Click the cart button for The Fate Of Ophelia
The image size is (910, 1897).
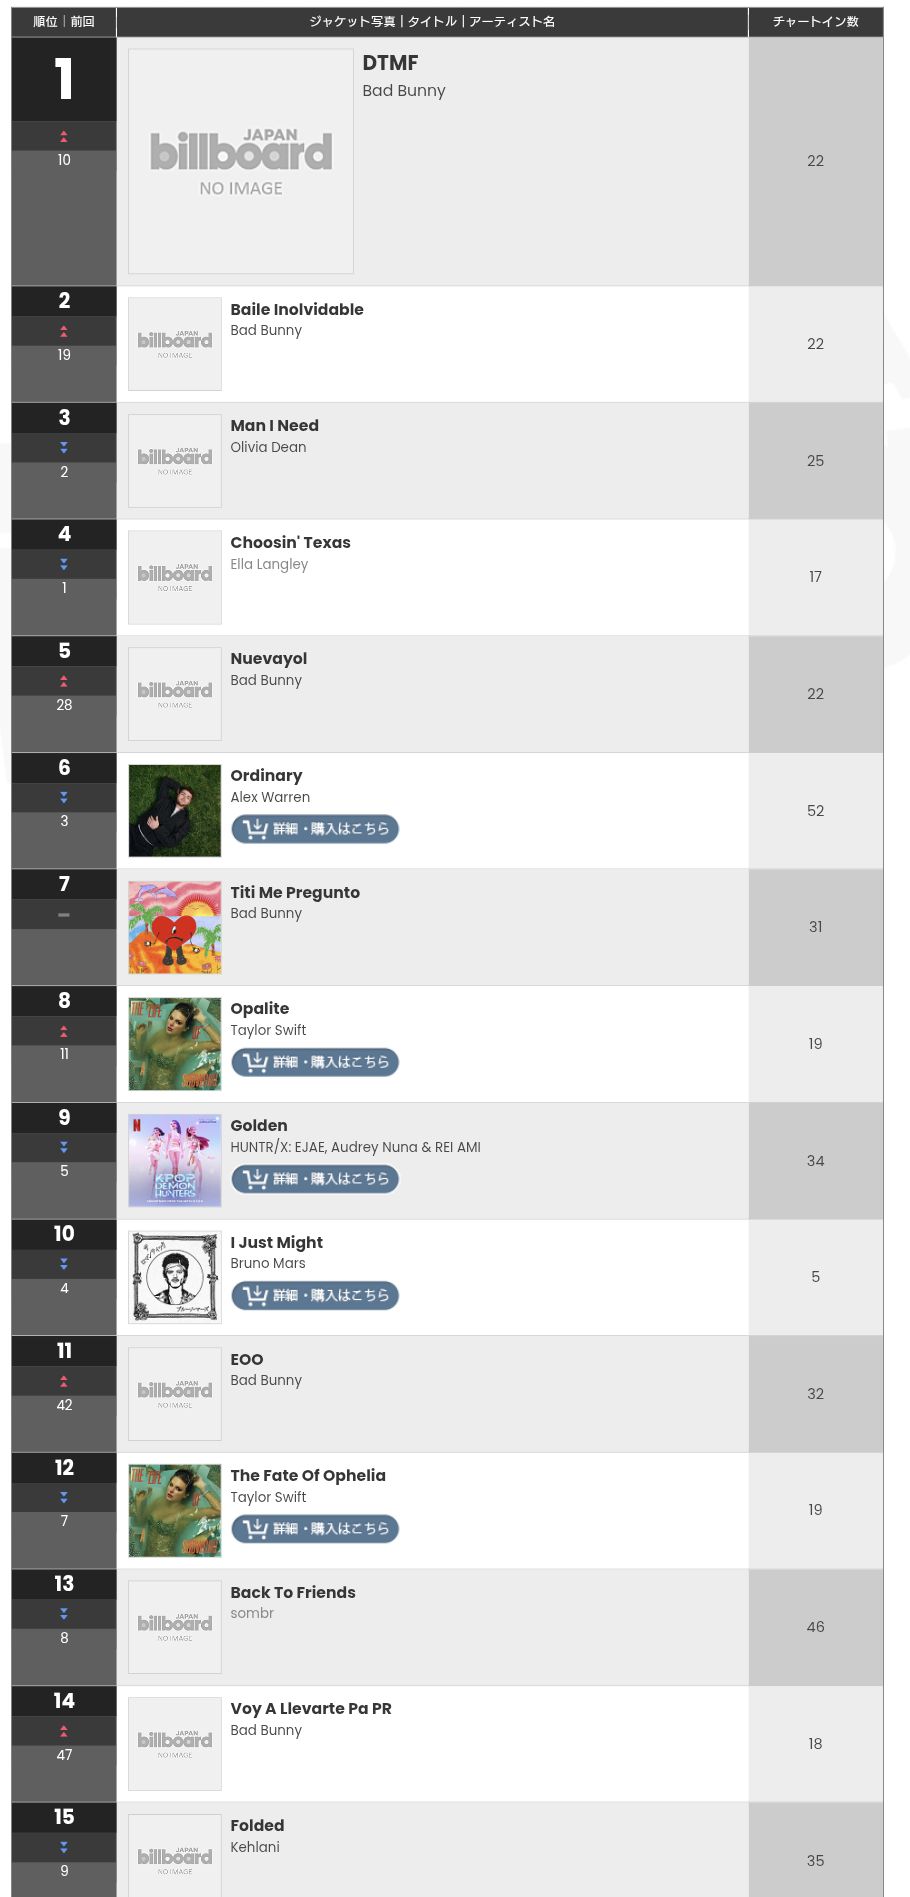(x=315, y=1529)
